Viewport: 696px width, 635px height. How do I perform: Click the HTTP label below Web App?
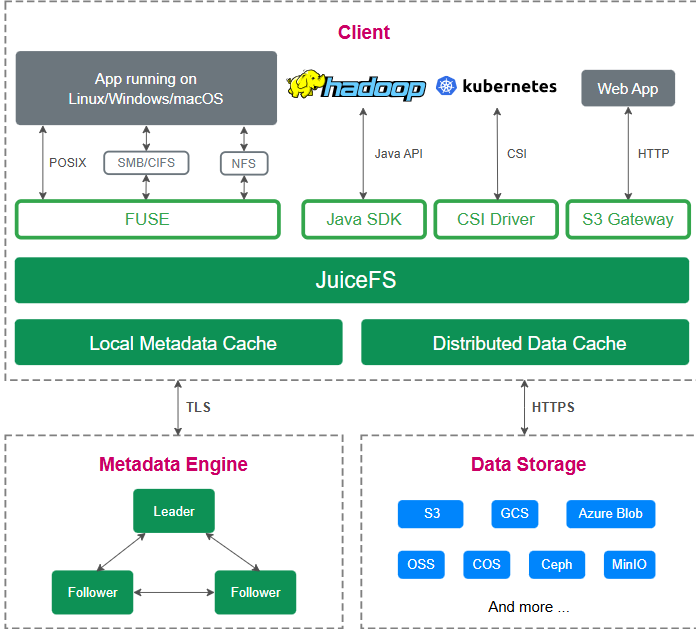[x=653, y=154]
